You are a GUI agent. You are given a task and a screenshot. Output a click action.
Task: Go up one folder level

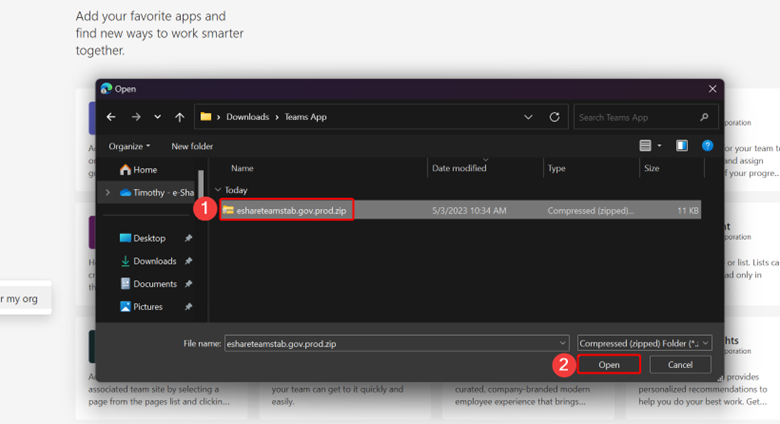pos(180,117)
